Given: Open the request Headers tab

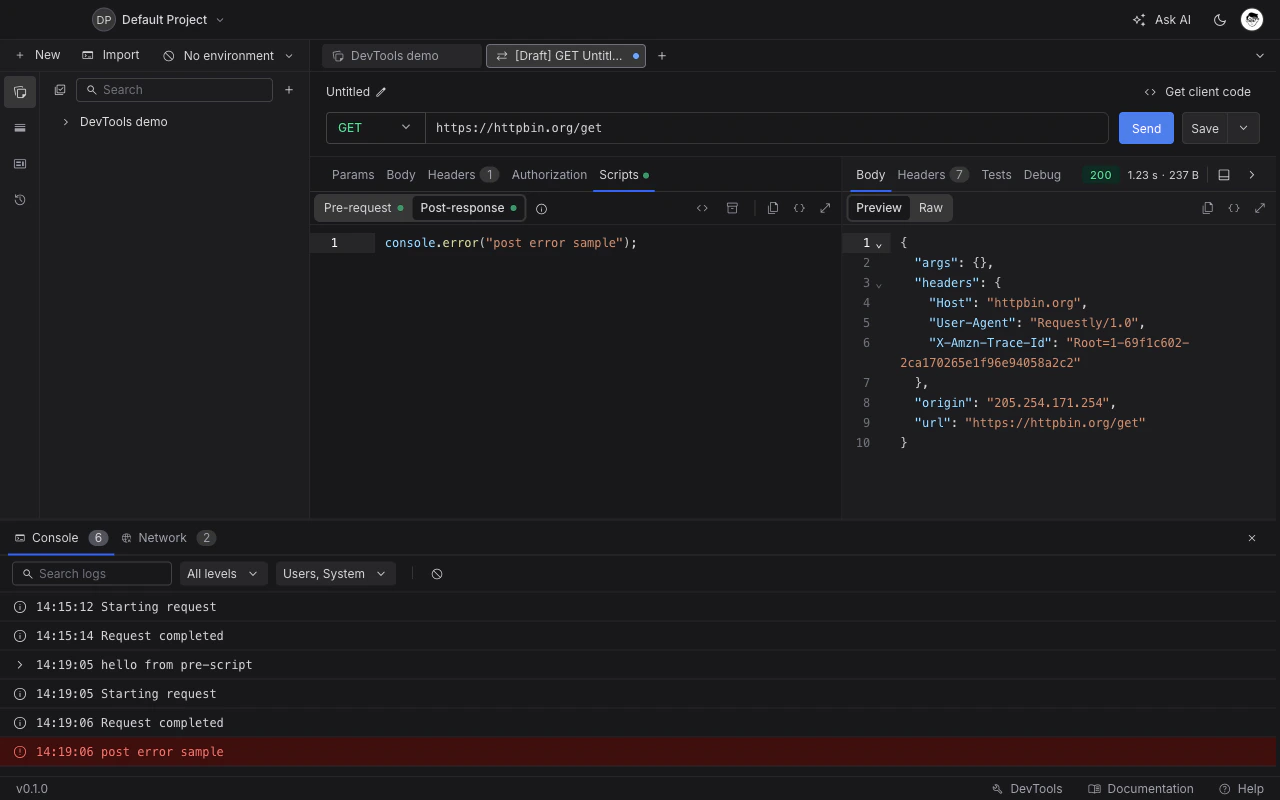Looking at the screenshot, I should pyautogui.click(x=463, y=175).
